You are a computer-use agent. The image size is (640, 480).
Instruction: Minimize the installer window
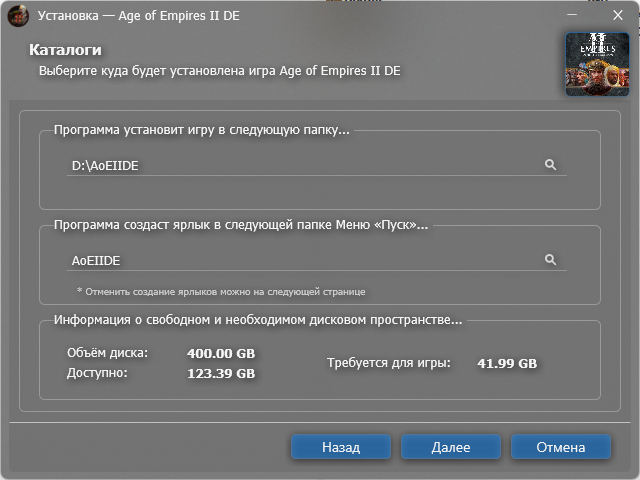573,16
